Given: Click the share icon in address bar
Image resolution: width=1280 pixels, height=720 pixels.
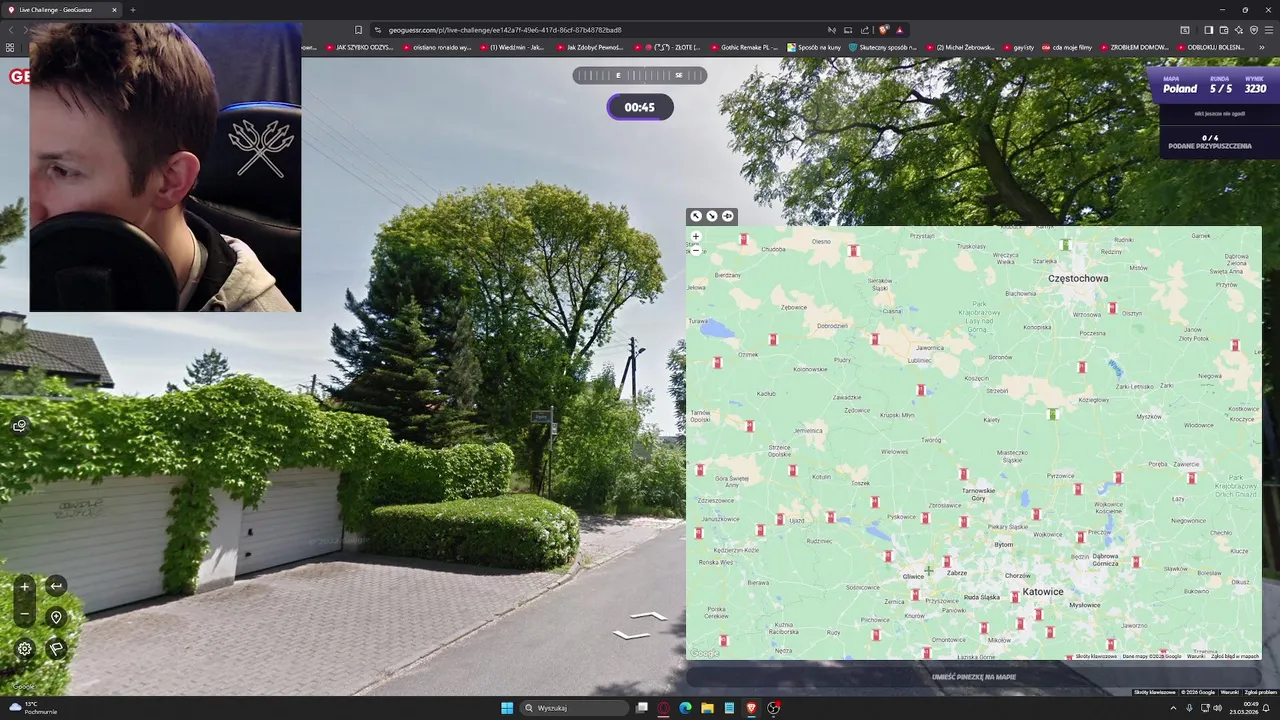Looking at the screenshot, I should (x=865, y=30).
